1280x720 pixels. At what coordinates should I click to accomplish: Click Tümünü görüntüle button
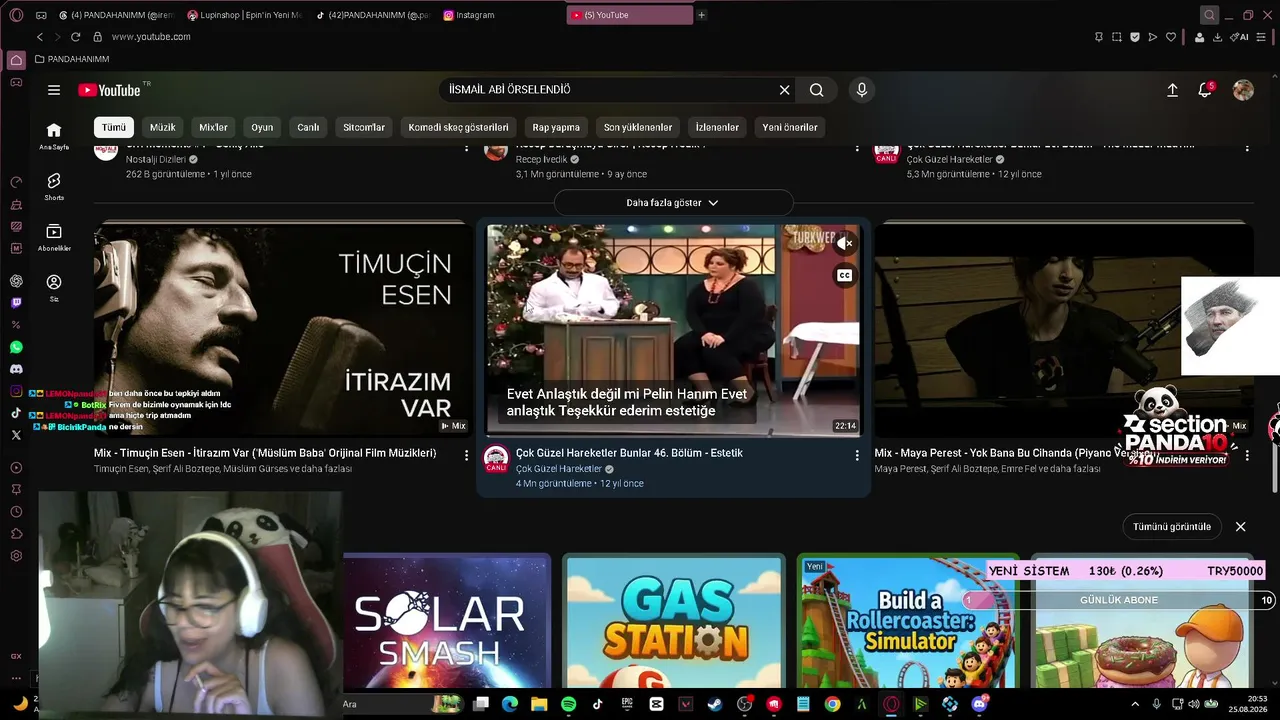(x=1172, y=527)
